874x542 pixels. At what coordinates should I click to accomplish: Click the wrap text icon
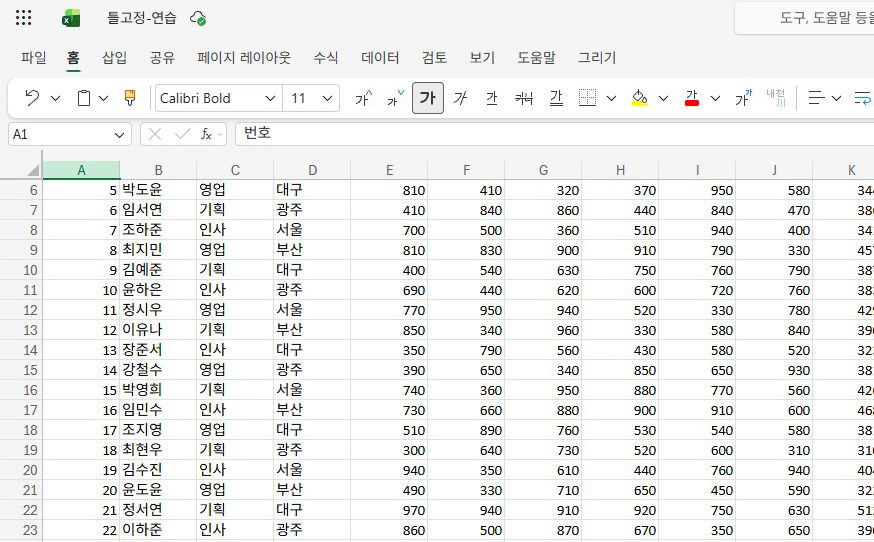864,98
